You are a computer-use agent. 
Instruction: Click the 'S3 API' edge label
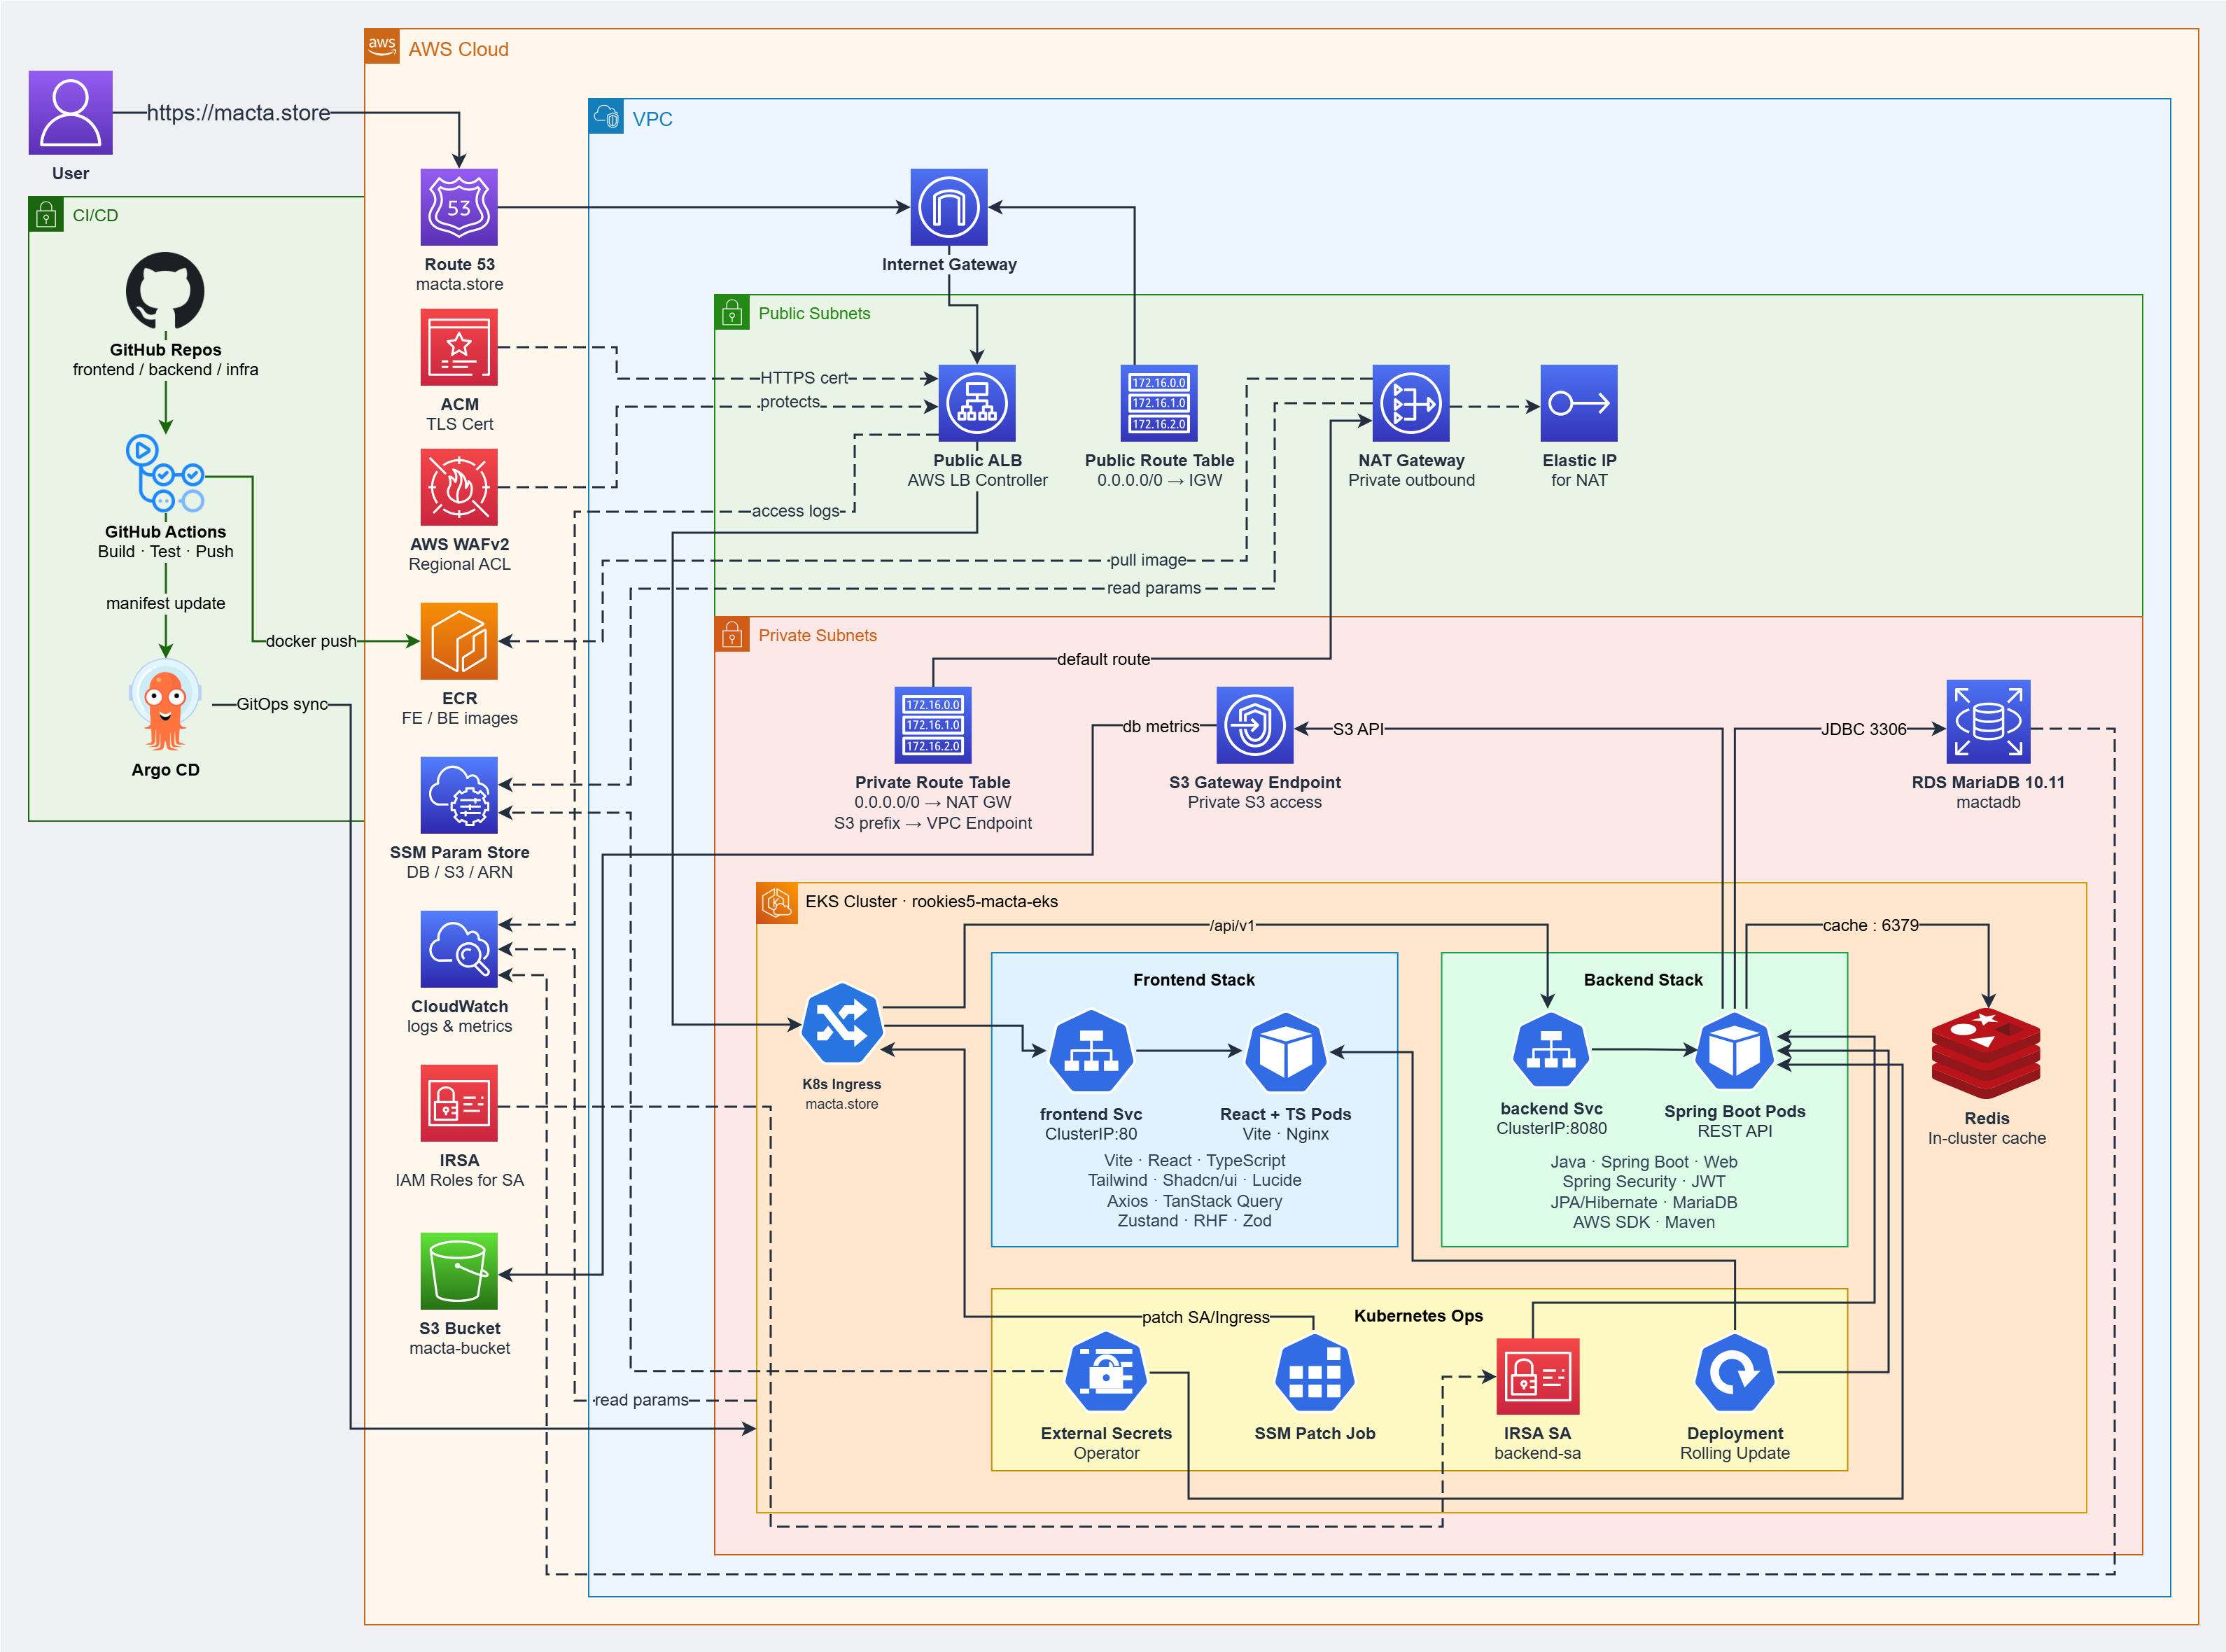[1358, 729]
